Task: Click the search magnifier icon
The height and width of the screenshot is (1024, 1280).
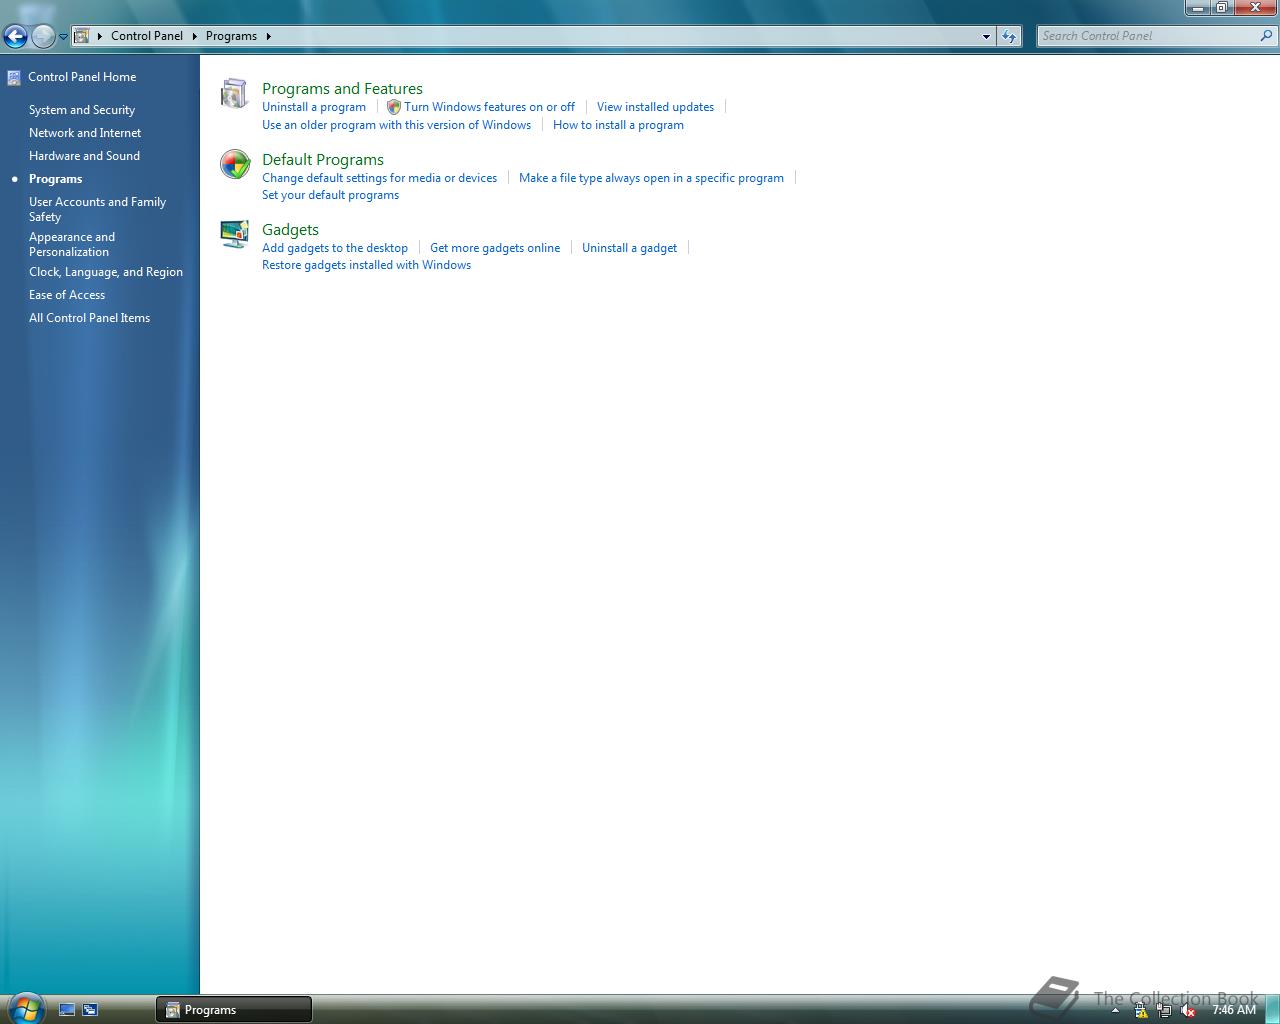Action: click(1267, 36)
